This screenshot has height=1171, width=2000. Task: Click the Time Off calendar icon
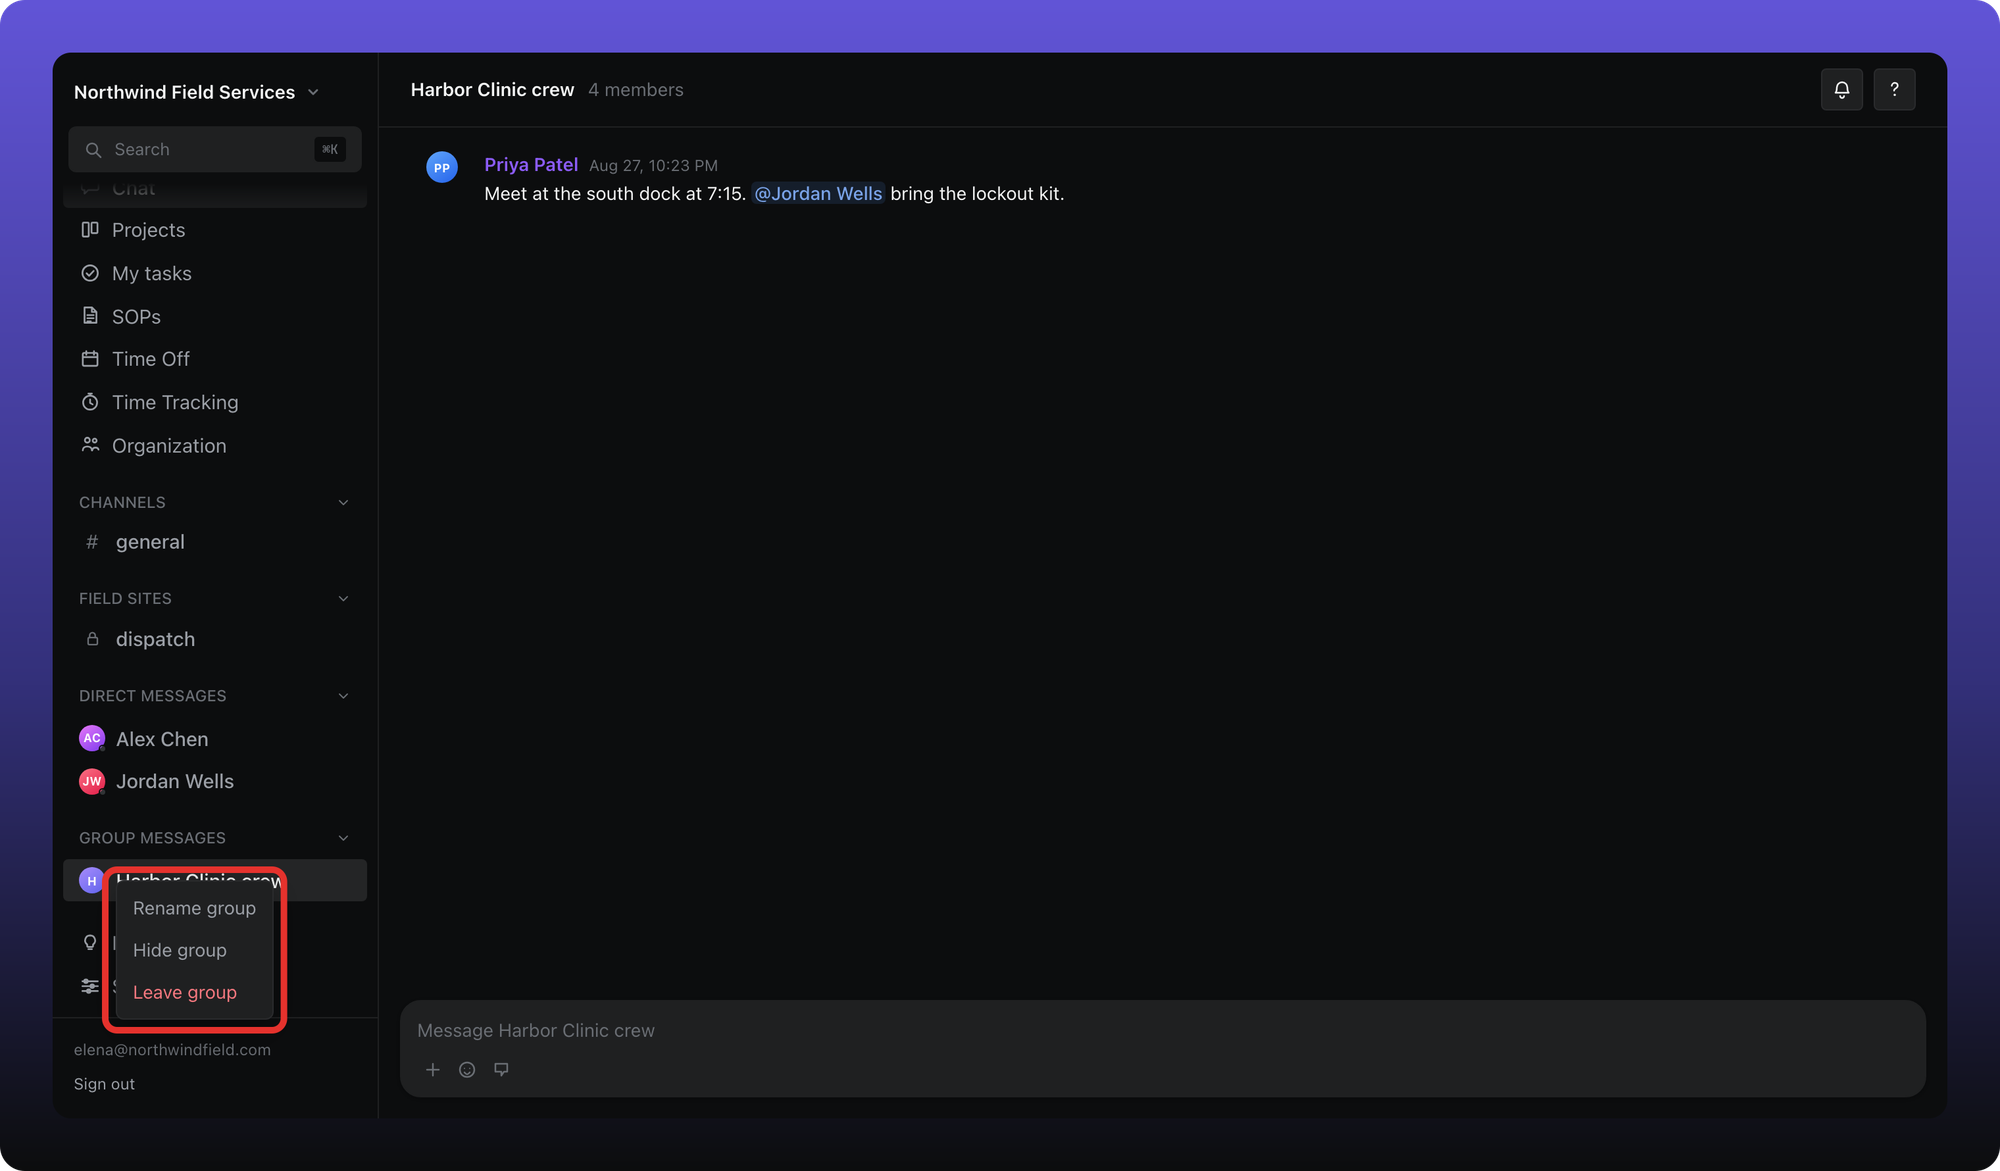click(90, 359)
